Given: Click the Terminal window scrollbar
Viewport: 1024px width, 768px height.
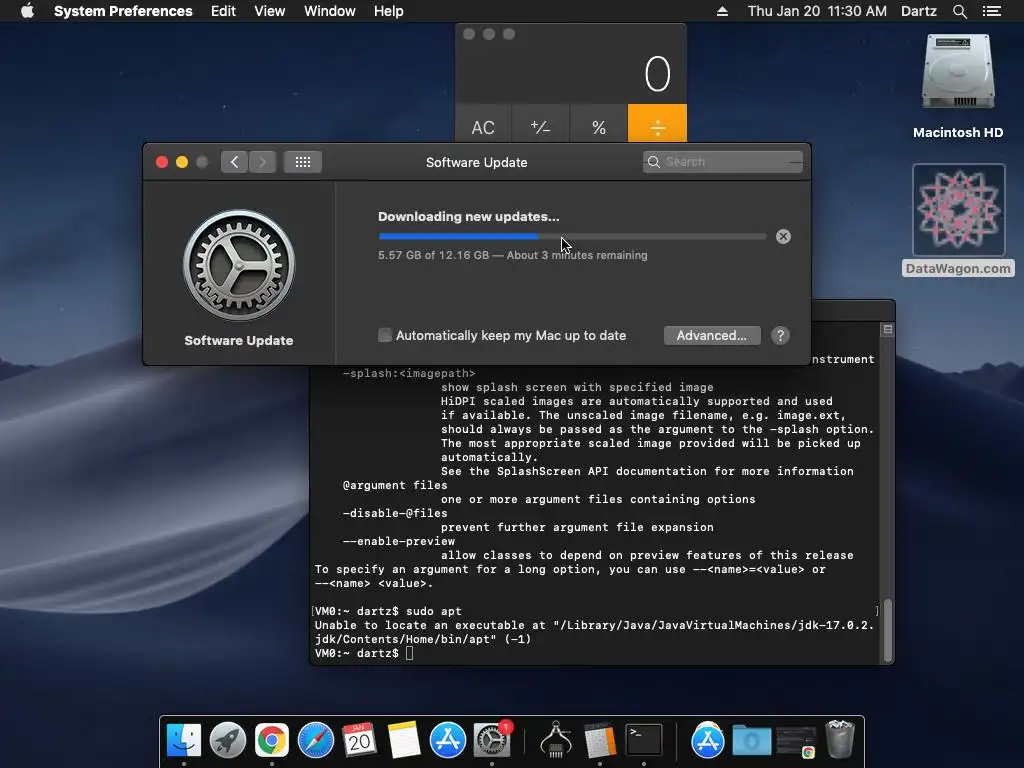Looking at the screenshot, I should (888, 630).
